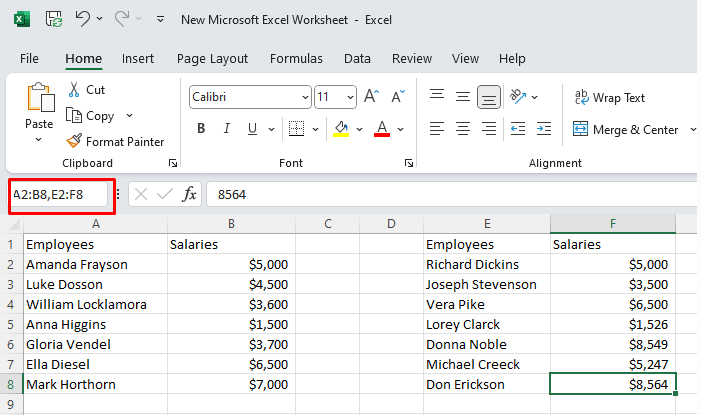Open the File menu
The image size is (701, 415).
pyautogui.click(x=29, y=59)
